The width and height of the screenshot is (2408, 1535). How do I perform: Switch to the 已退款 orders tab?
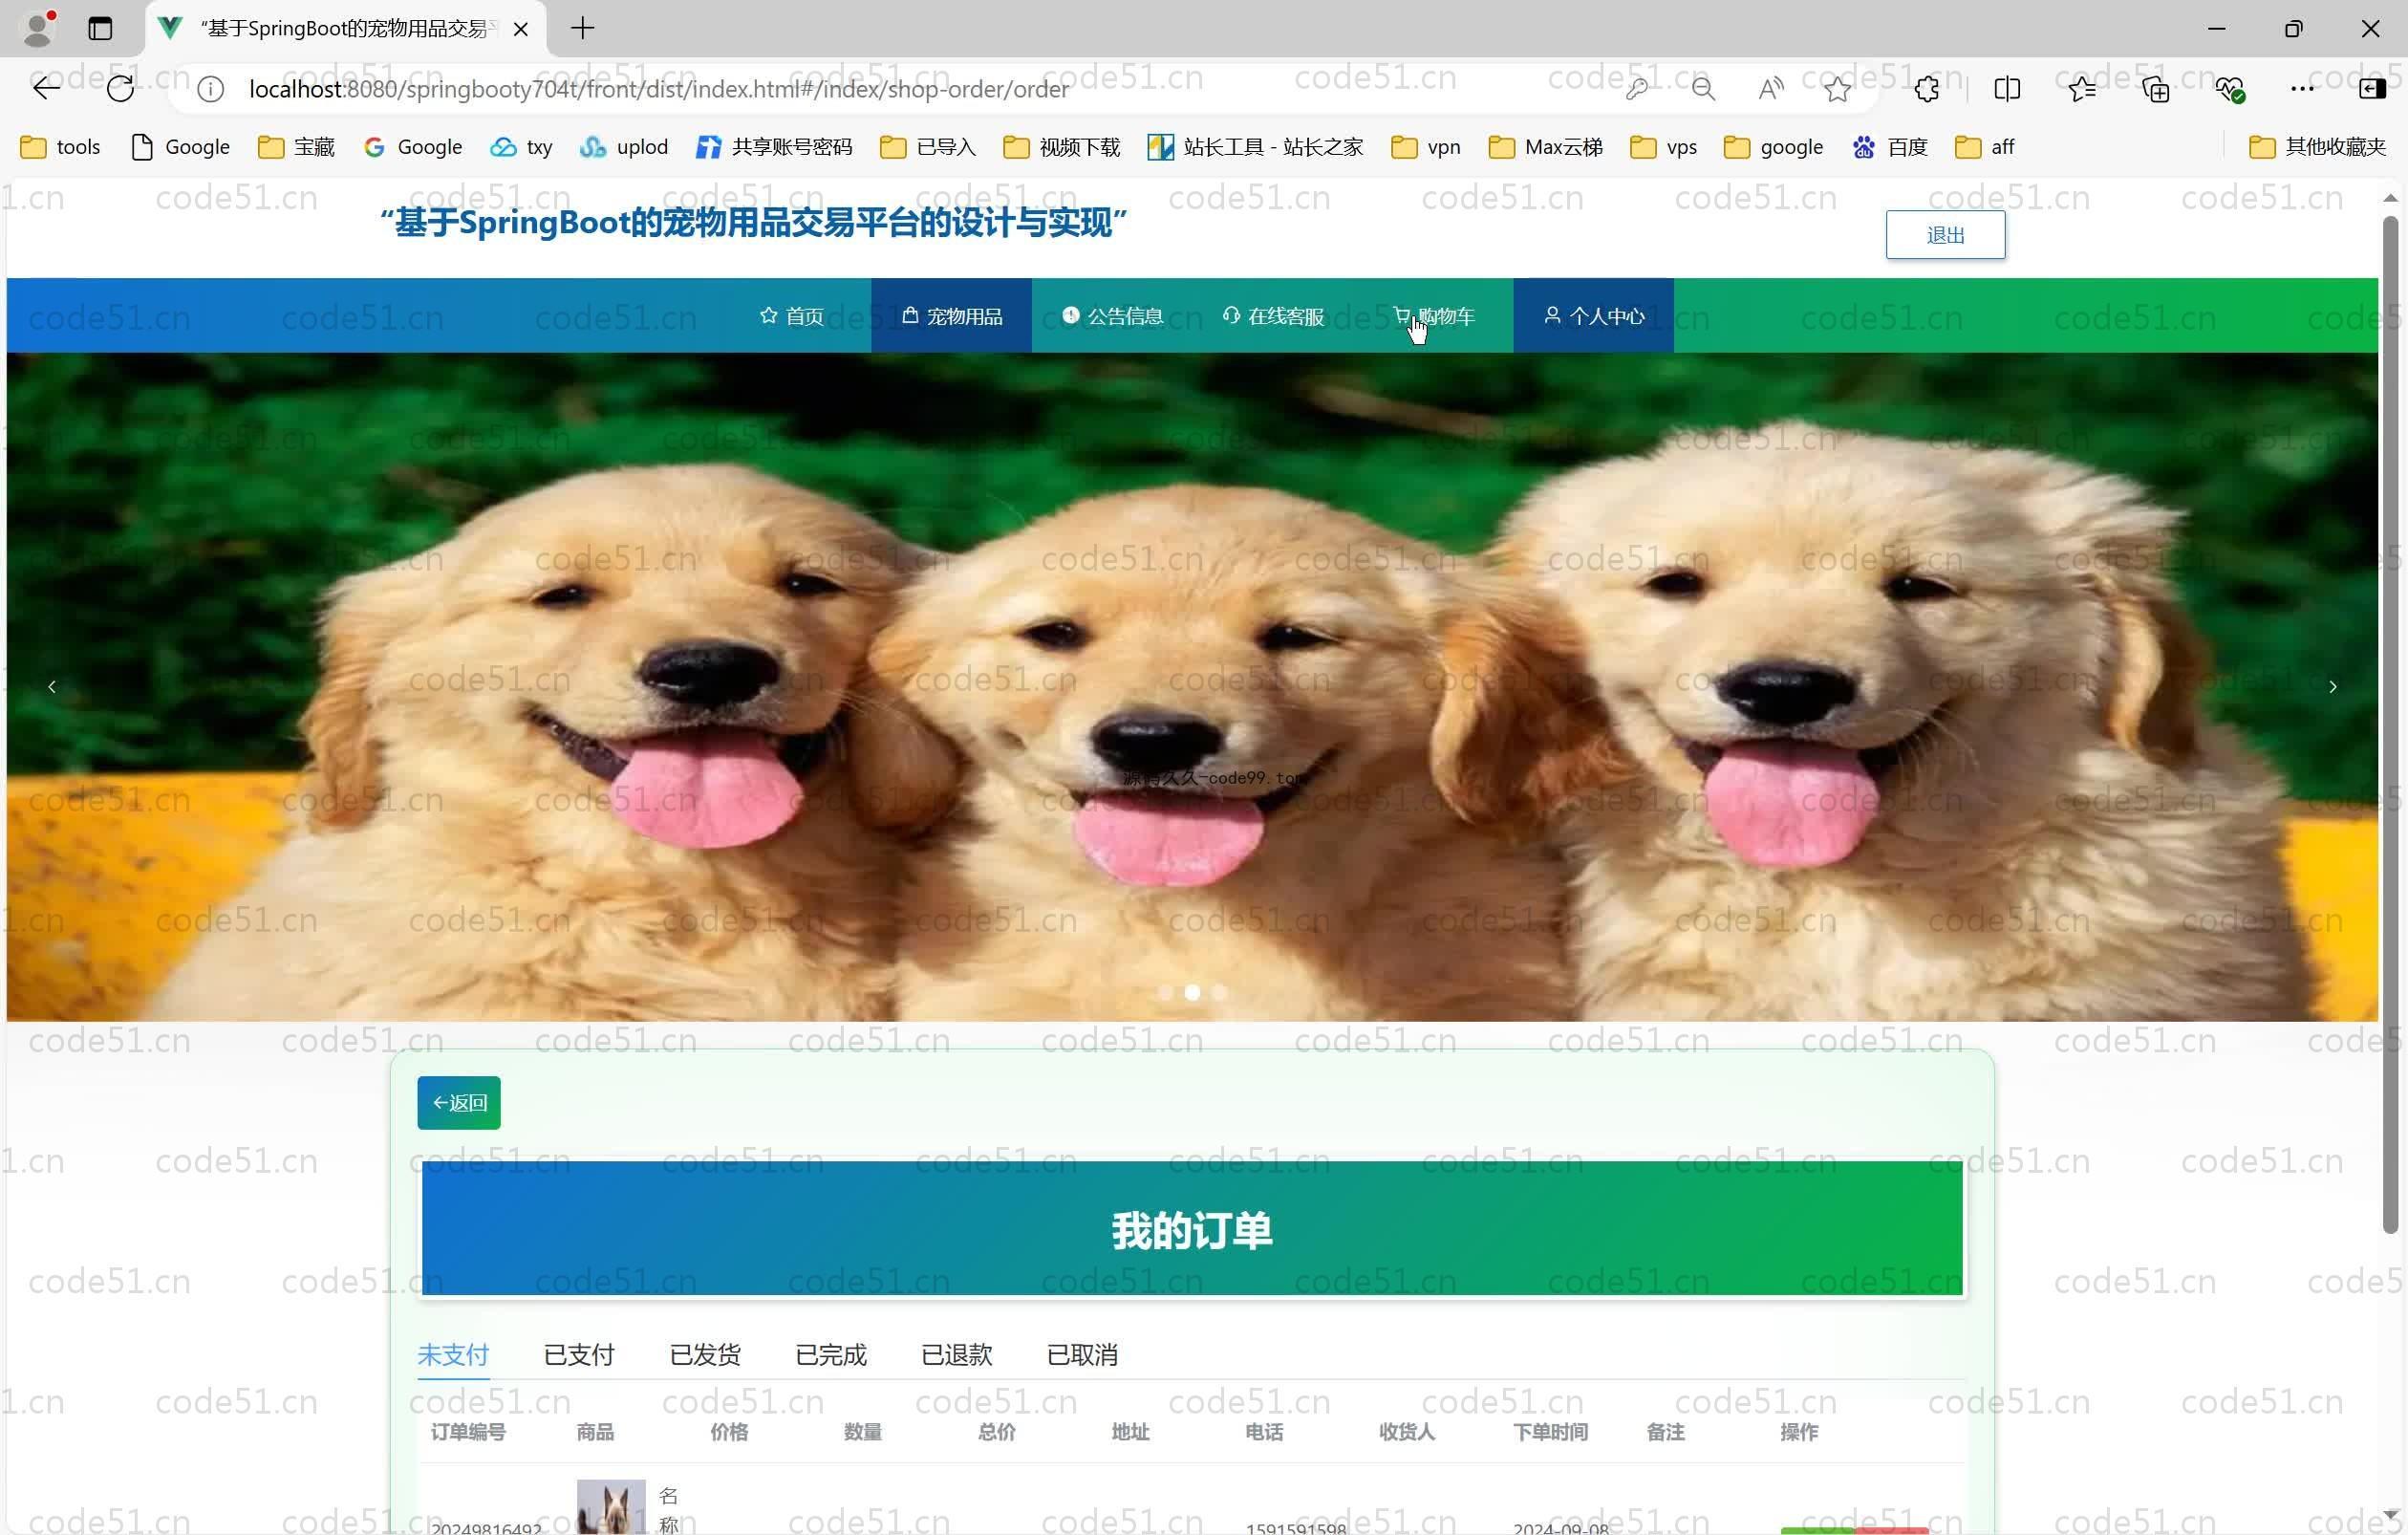click(x=957, y=1355)
